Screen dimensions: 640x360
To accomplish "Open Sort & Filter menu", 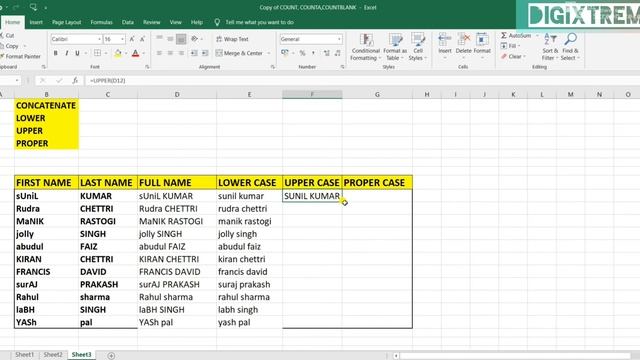I will click(550, 47).
